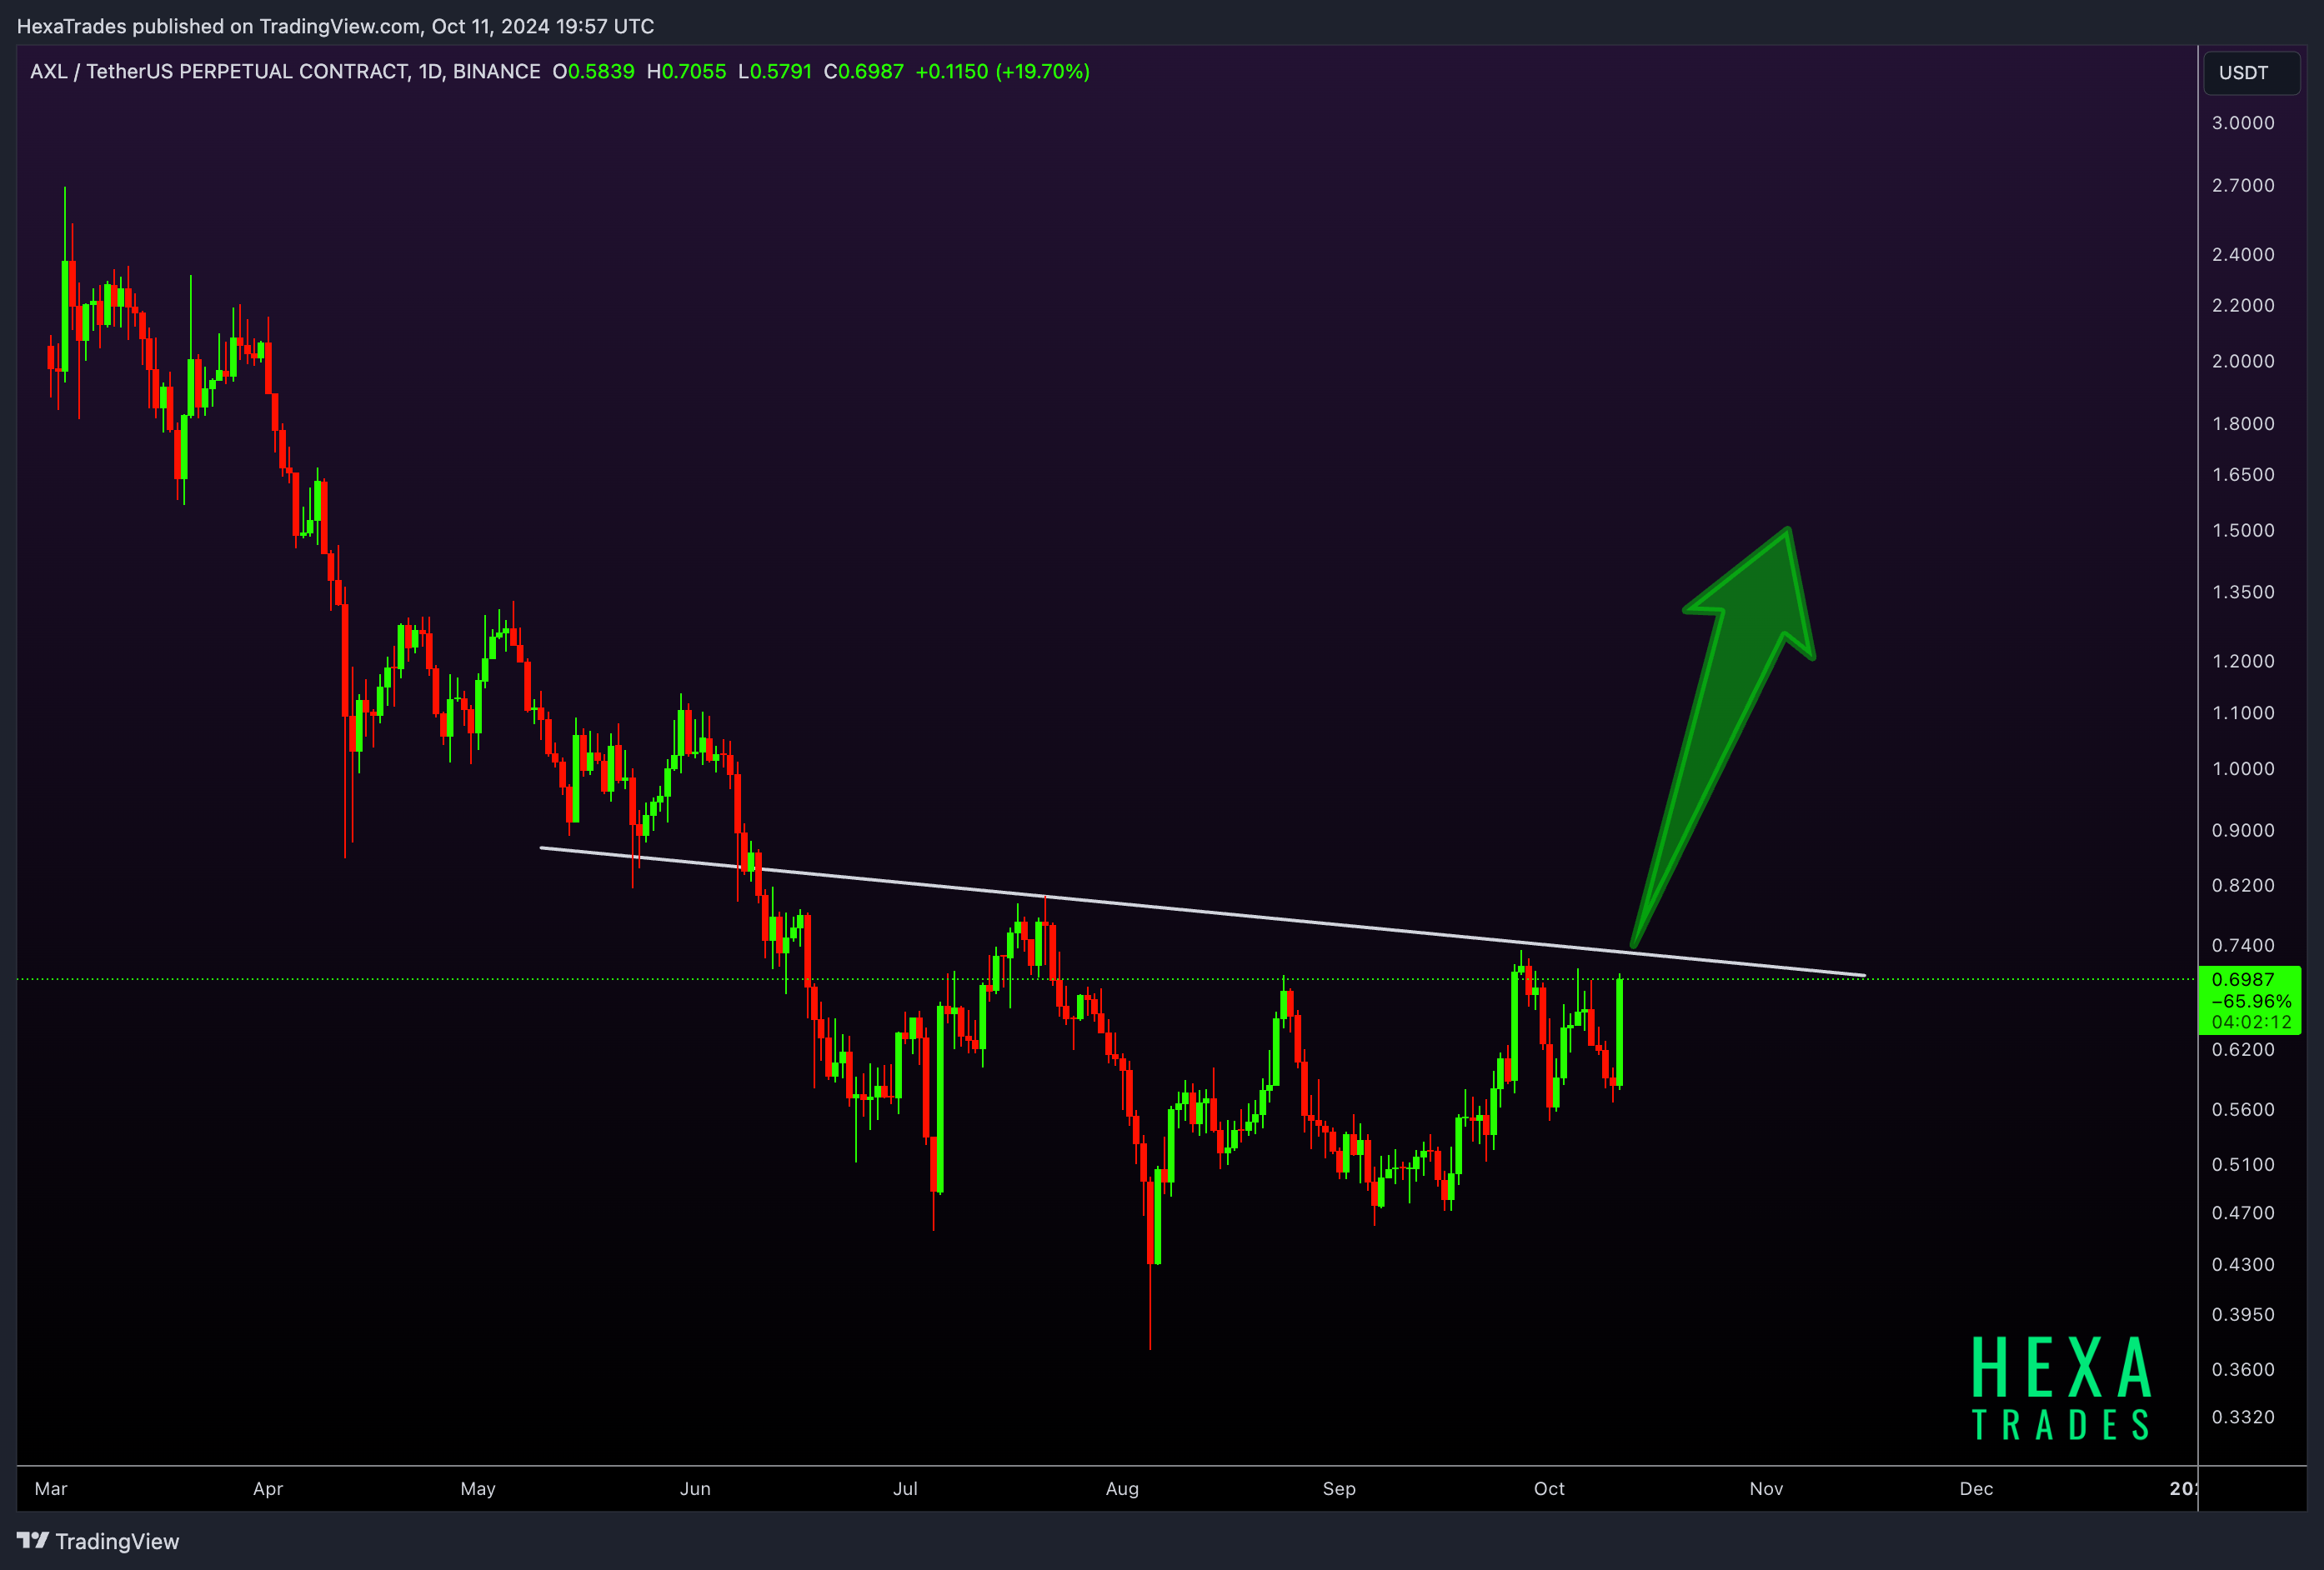Click the HexaTrades published header text

[x=335, y=26]
